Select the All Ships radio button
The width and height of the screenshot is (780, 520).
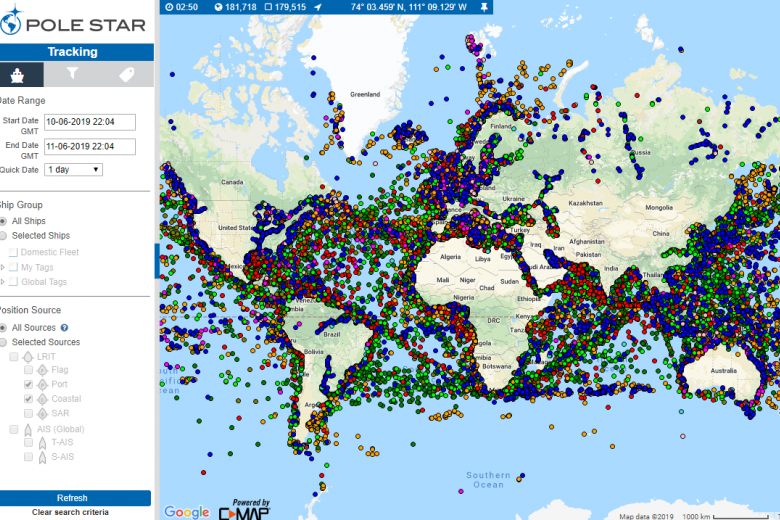coord(3,221)
